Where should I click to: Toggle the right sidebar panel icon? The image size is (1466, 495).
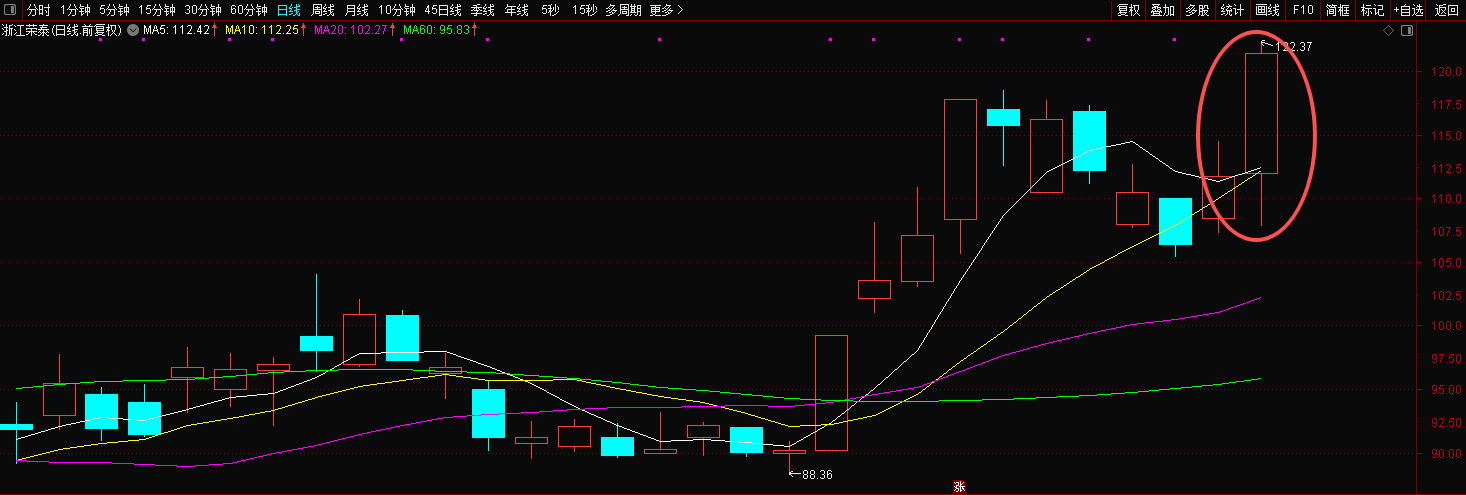(1406, 31)
